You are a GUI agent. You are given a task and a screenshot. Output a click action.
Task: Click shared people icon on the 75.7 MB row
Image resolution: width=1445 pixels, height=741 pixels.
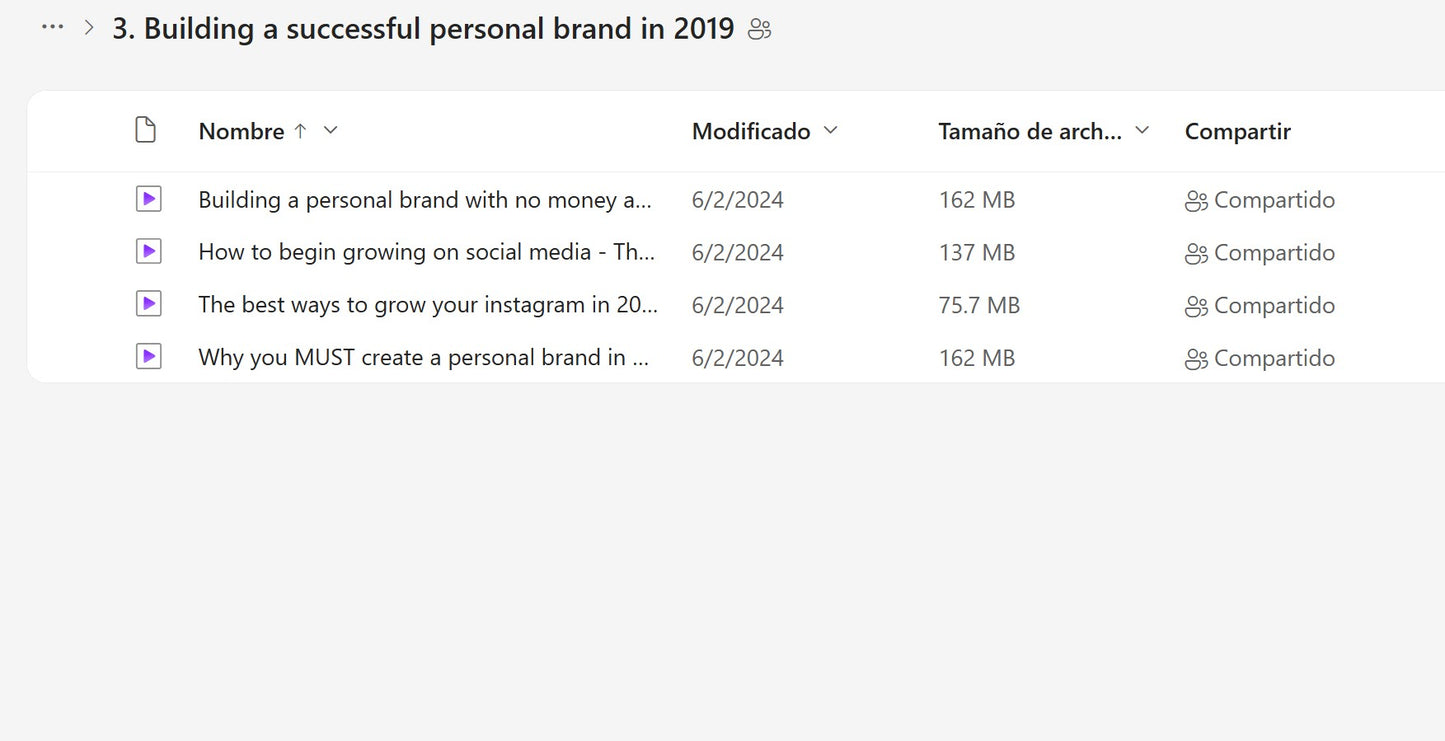pos(1196,306)
